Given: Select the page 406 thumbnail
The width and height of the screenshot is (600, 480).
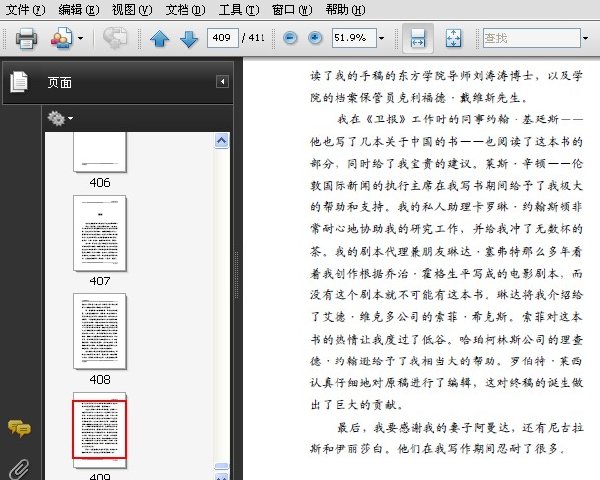Looking at the screenshot, I should point(100,152).
